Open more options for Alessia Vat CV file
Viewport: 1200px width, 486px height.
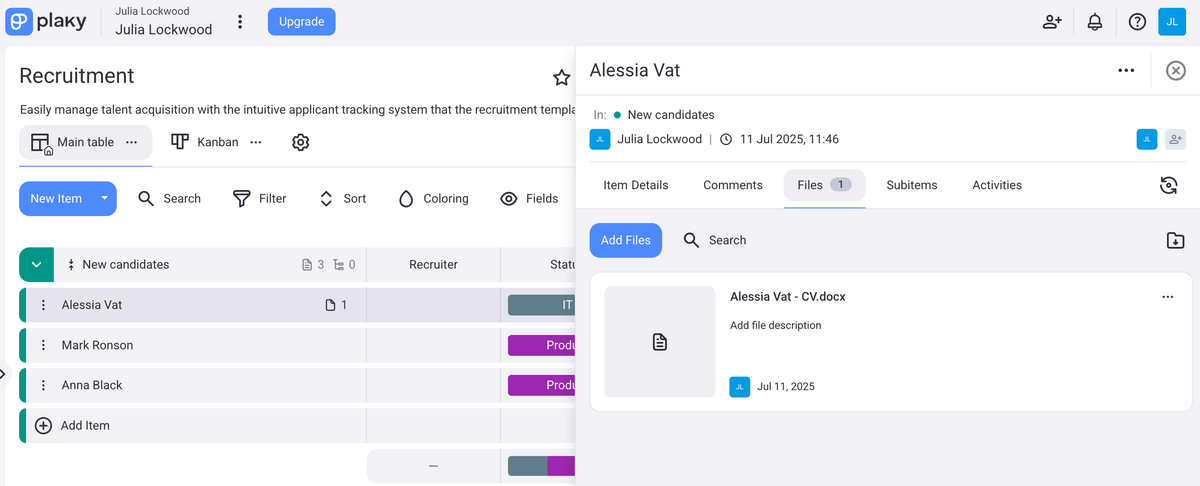pos(1167,297)
